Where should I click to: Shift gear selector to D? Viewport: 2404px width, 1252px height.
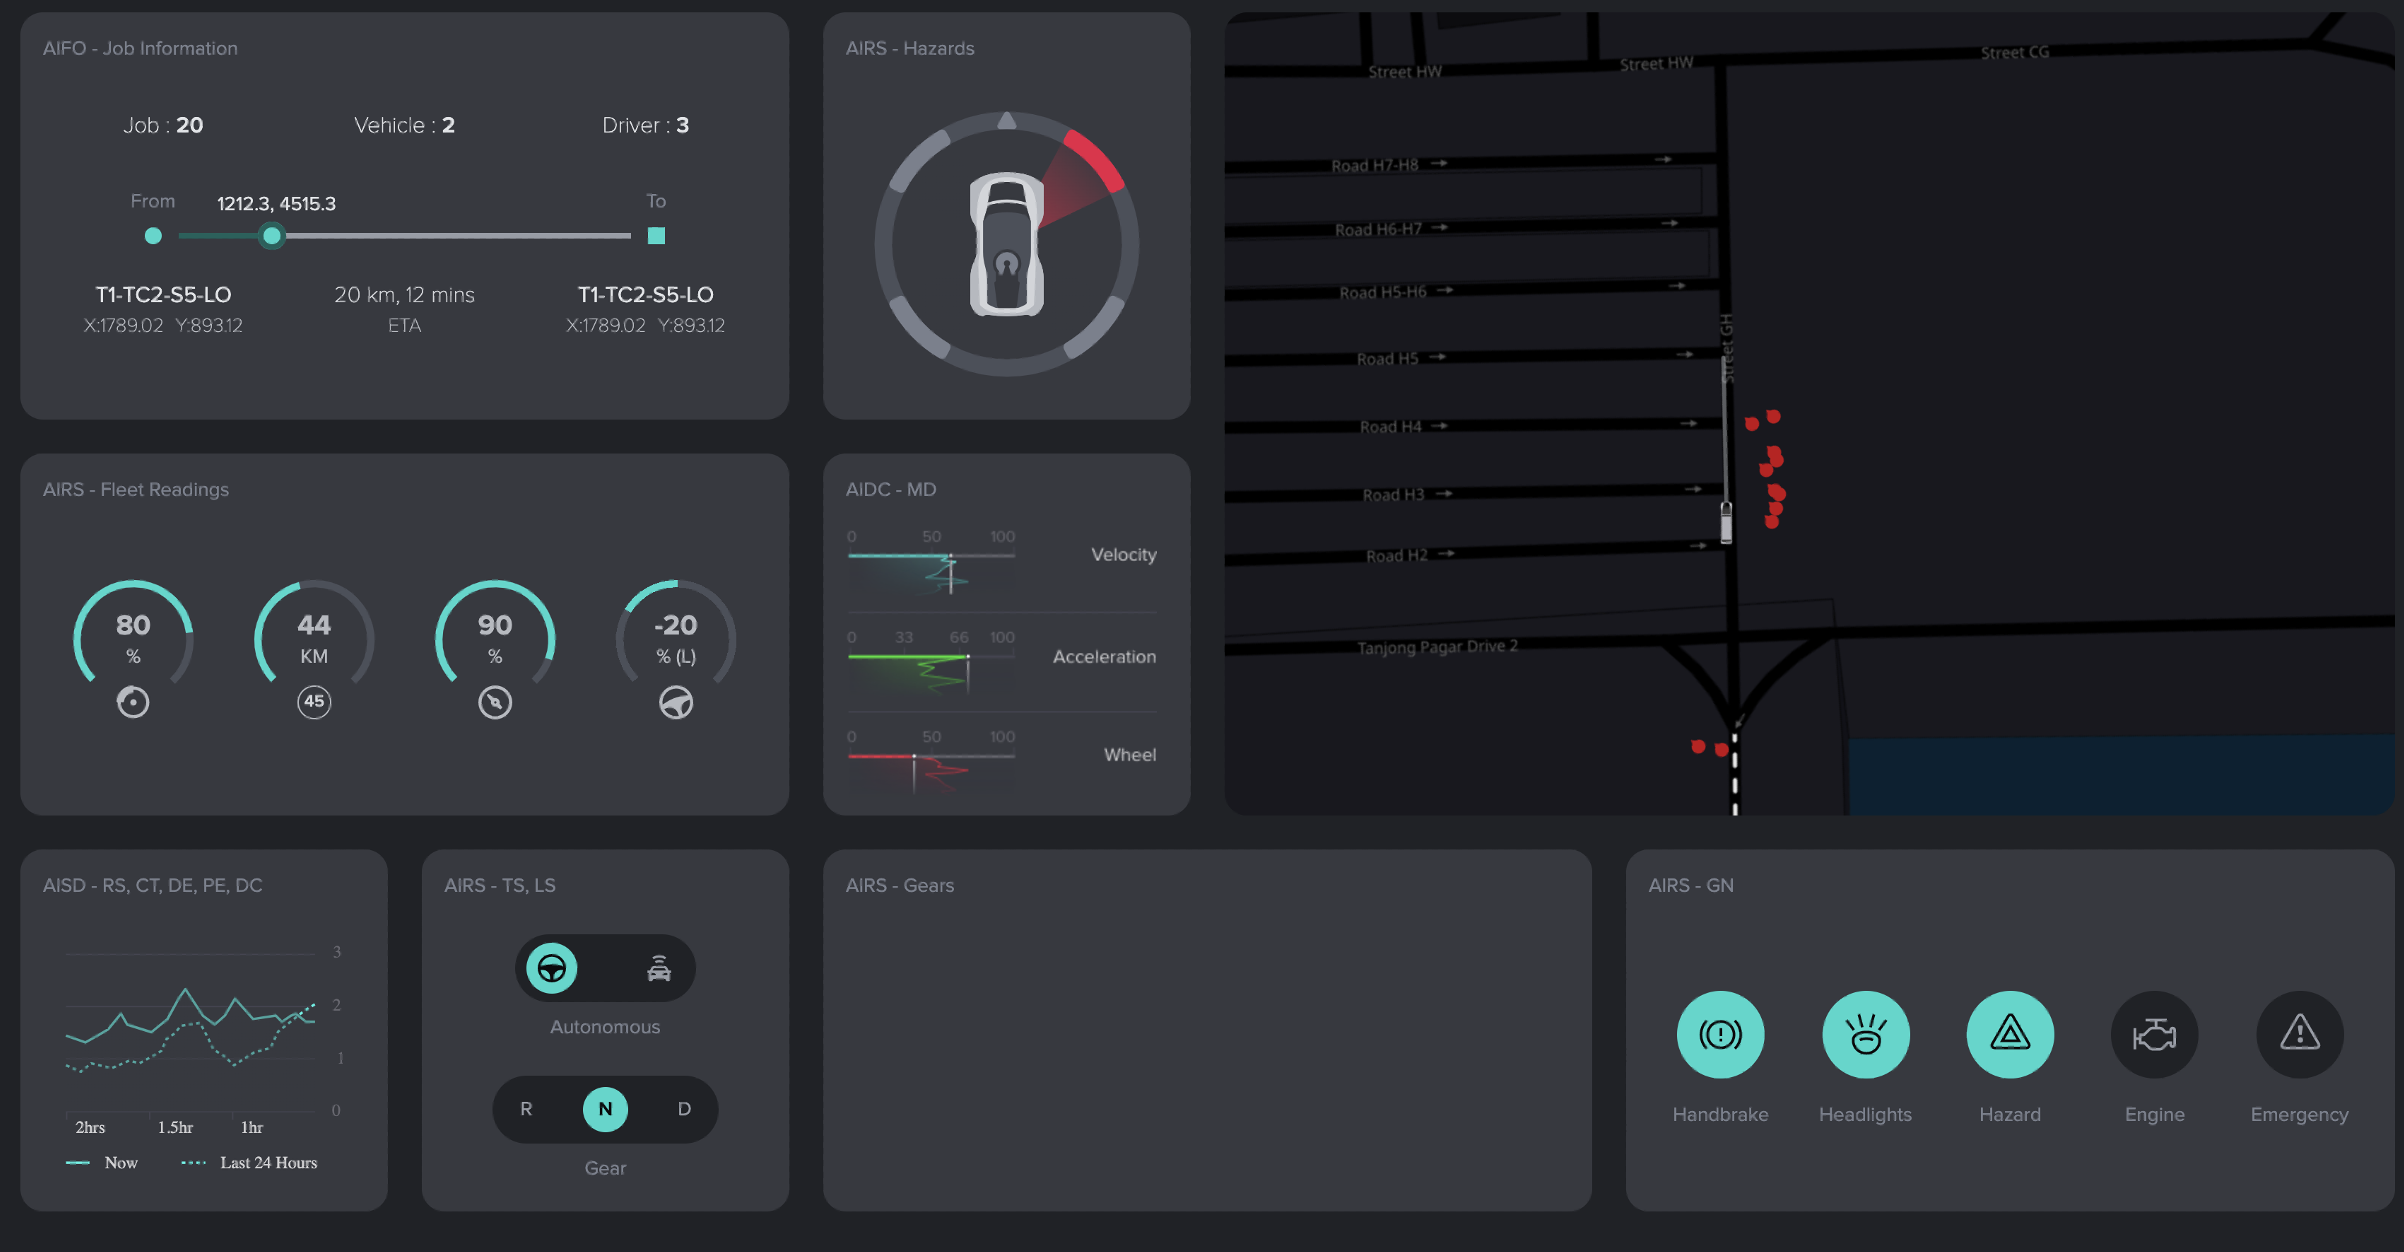point(684,1109)
